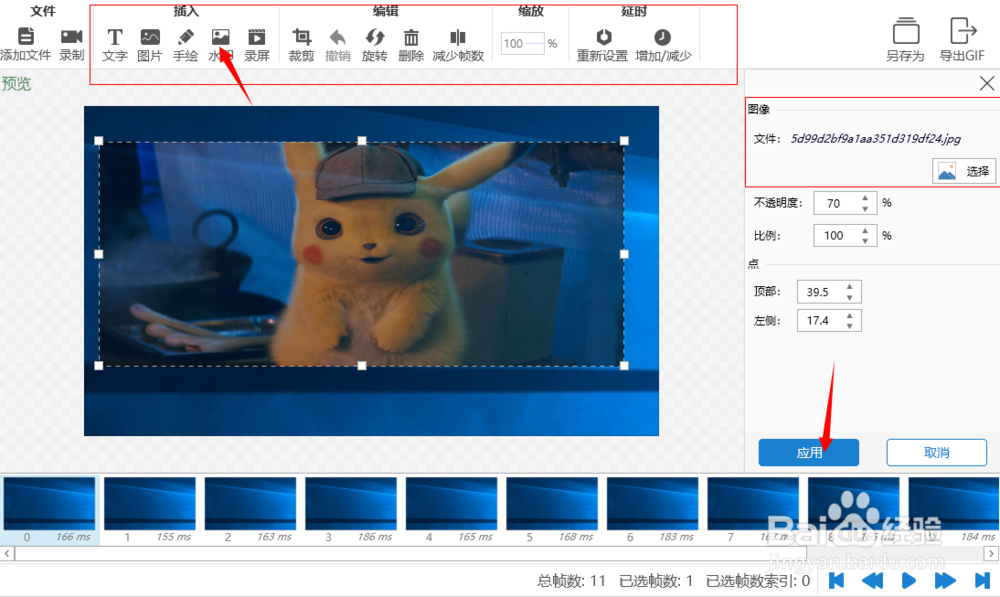This screenshot has height=597, width=1000.
Task: Click the 顶部 top position field
Action: (821, 291)
